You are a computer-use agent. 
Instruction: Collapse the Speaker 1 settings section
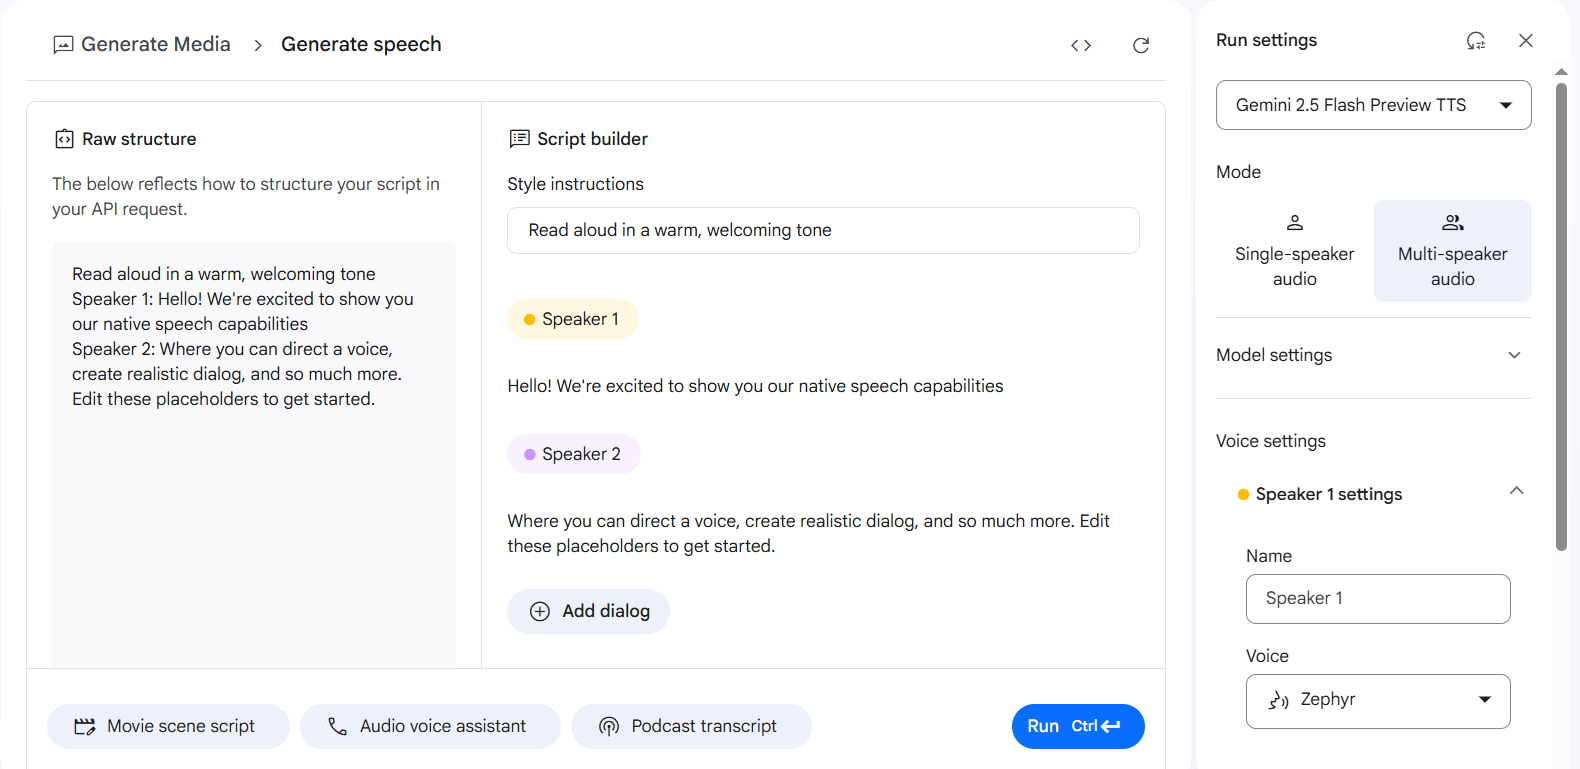pyautogui.click(x=1516, y=491)
